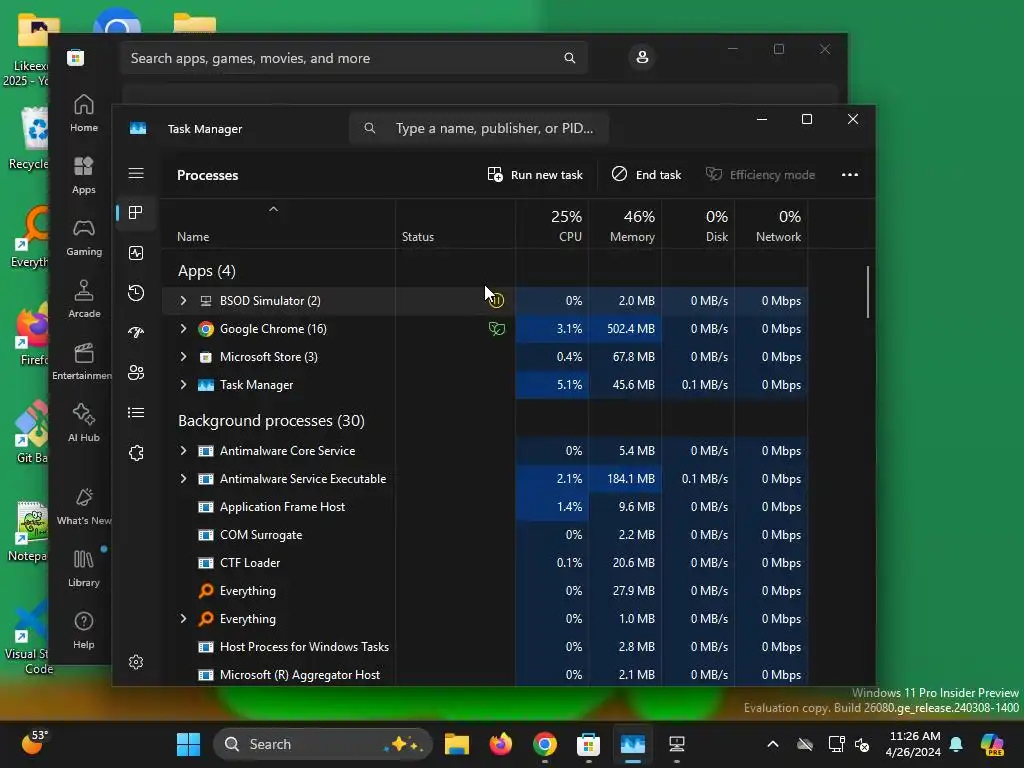Select Application Frame Host process row
This screenshot has height=768, width=1024.
point(485,507)
